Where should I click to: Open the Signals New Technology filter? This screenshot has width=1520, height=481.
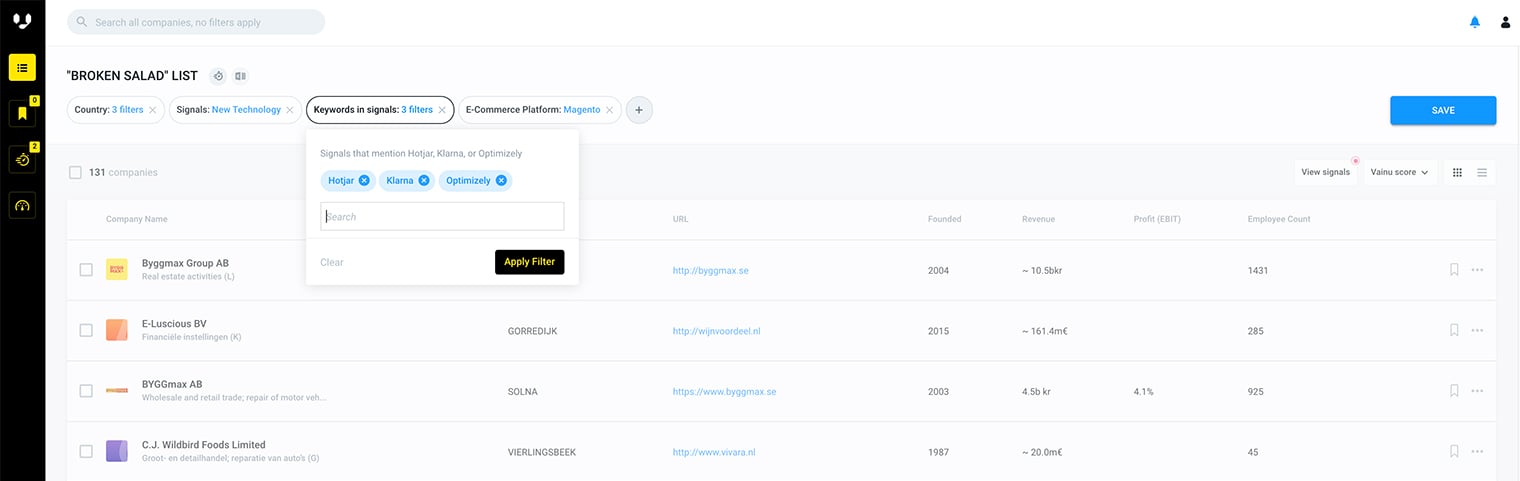coord(228,110)
